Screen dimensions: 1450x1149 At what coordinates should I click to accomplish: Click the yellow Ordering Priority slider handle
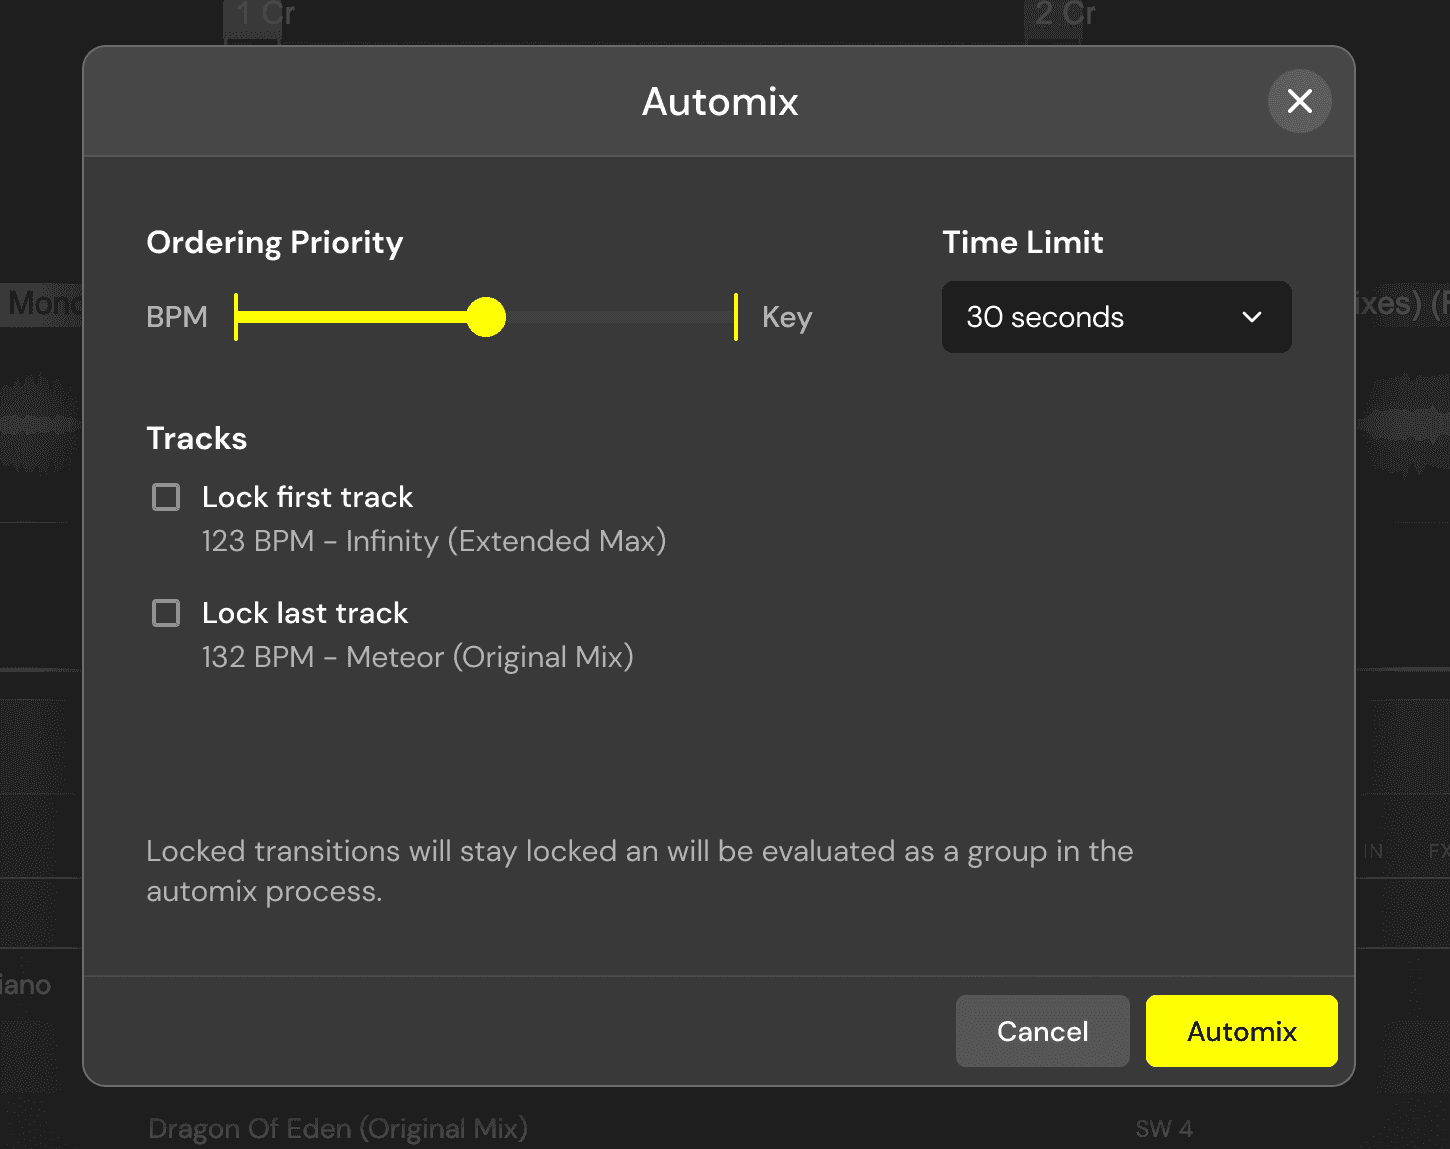coord(486,317)
